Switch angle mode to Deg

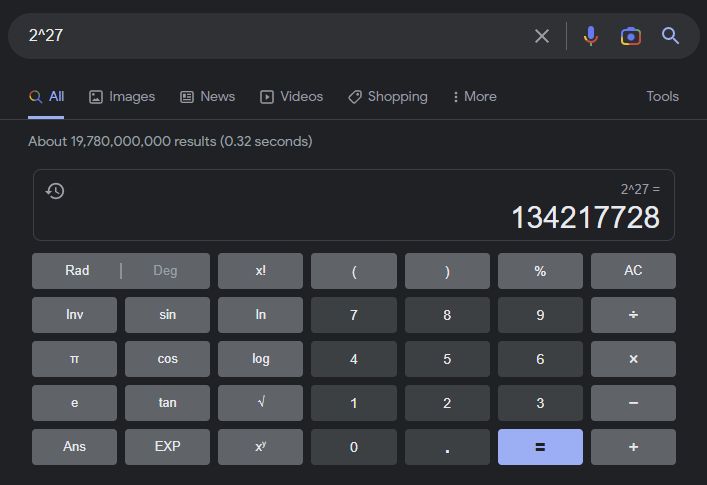coord(165,271)
